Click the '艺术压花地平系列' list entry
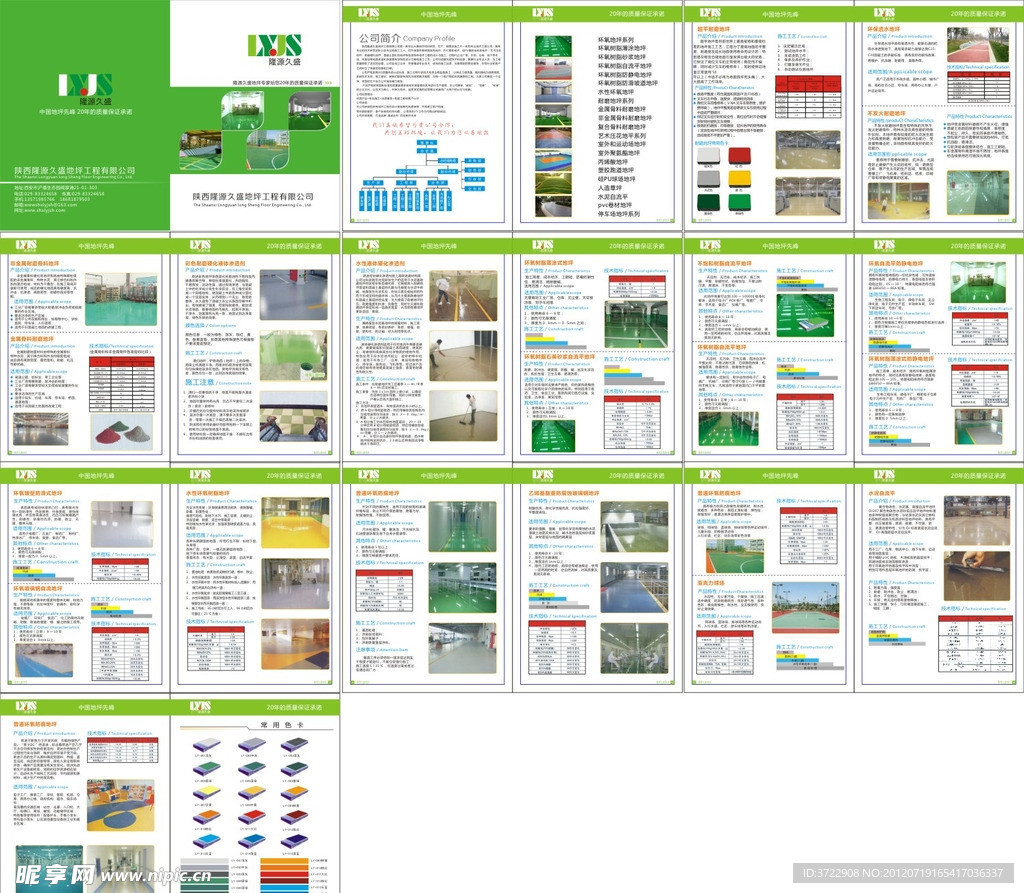 click(622, 135)
